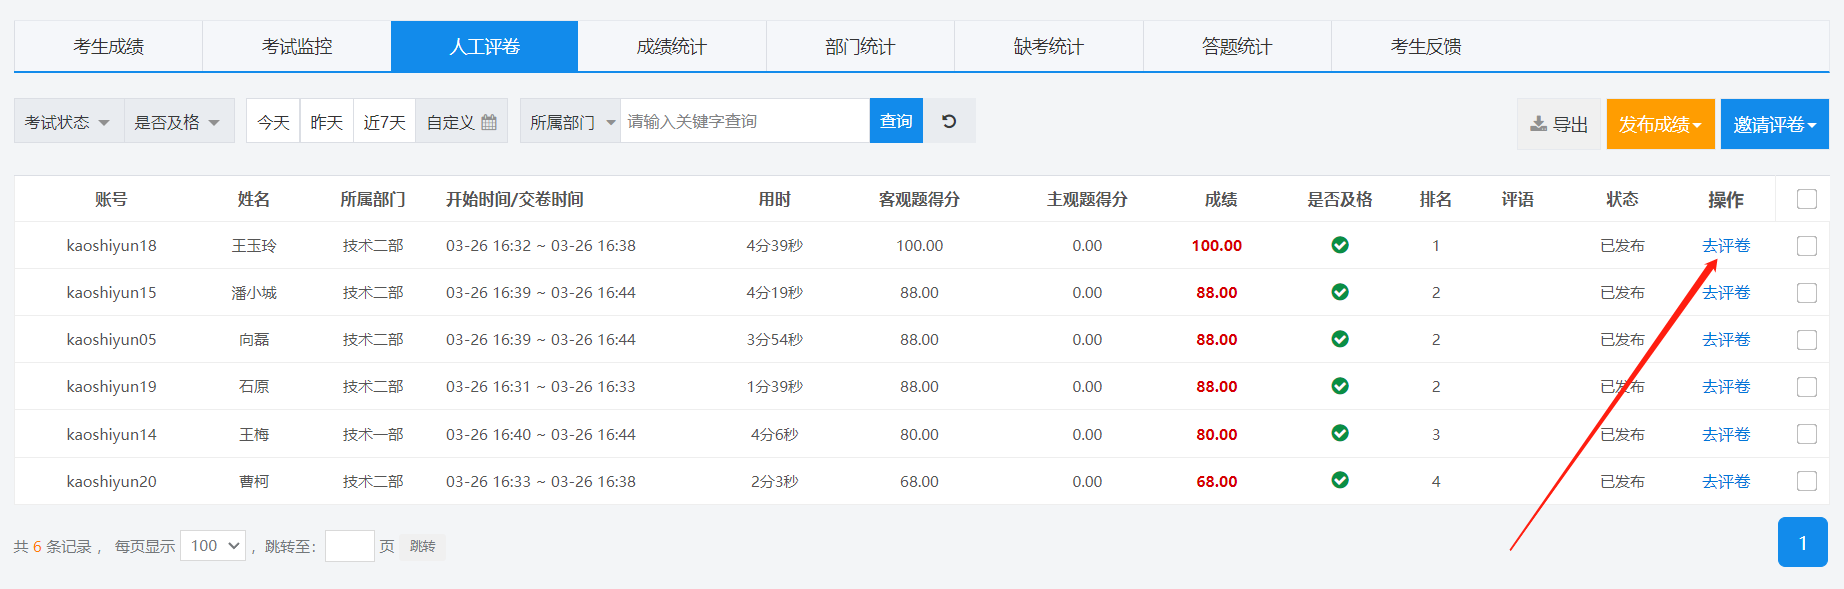
Task: Switch to the 成绩统计 tab
Action: click(x=672, y=47)
